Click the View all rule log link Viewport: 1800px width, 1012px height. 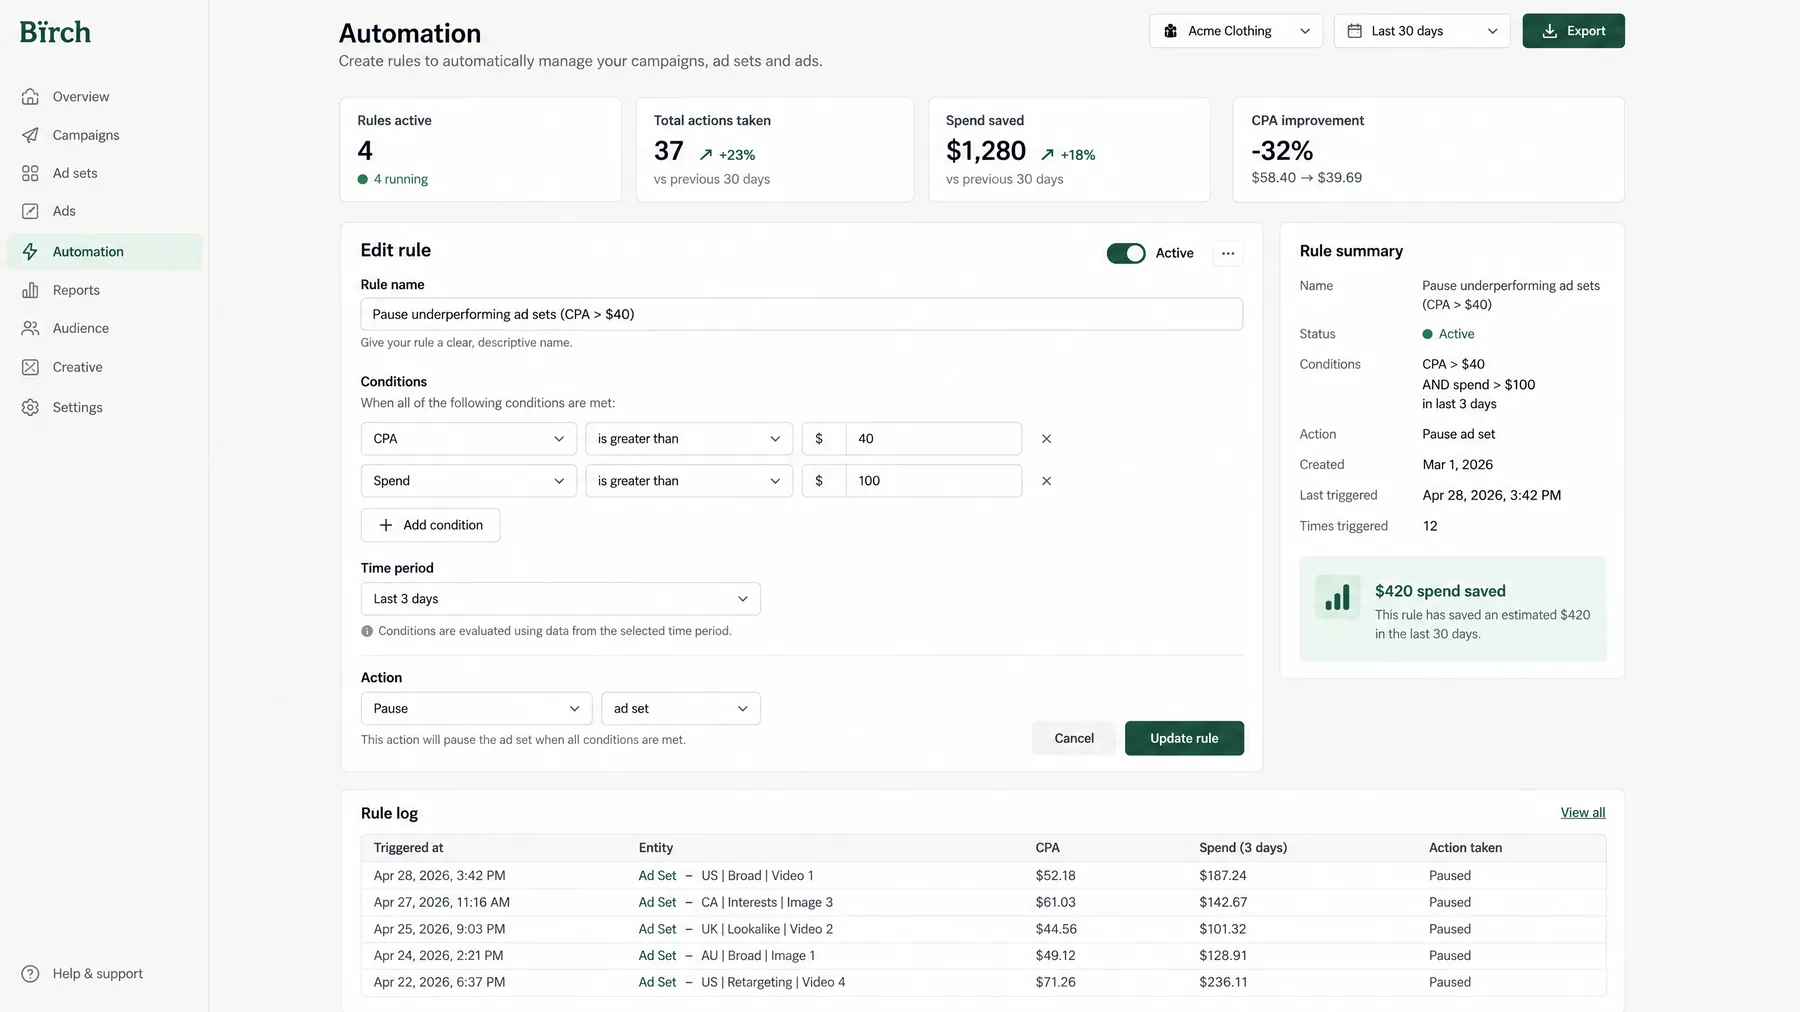pyautogui.click(x=1583, y=813)
